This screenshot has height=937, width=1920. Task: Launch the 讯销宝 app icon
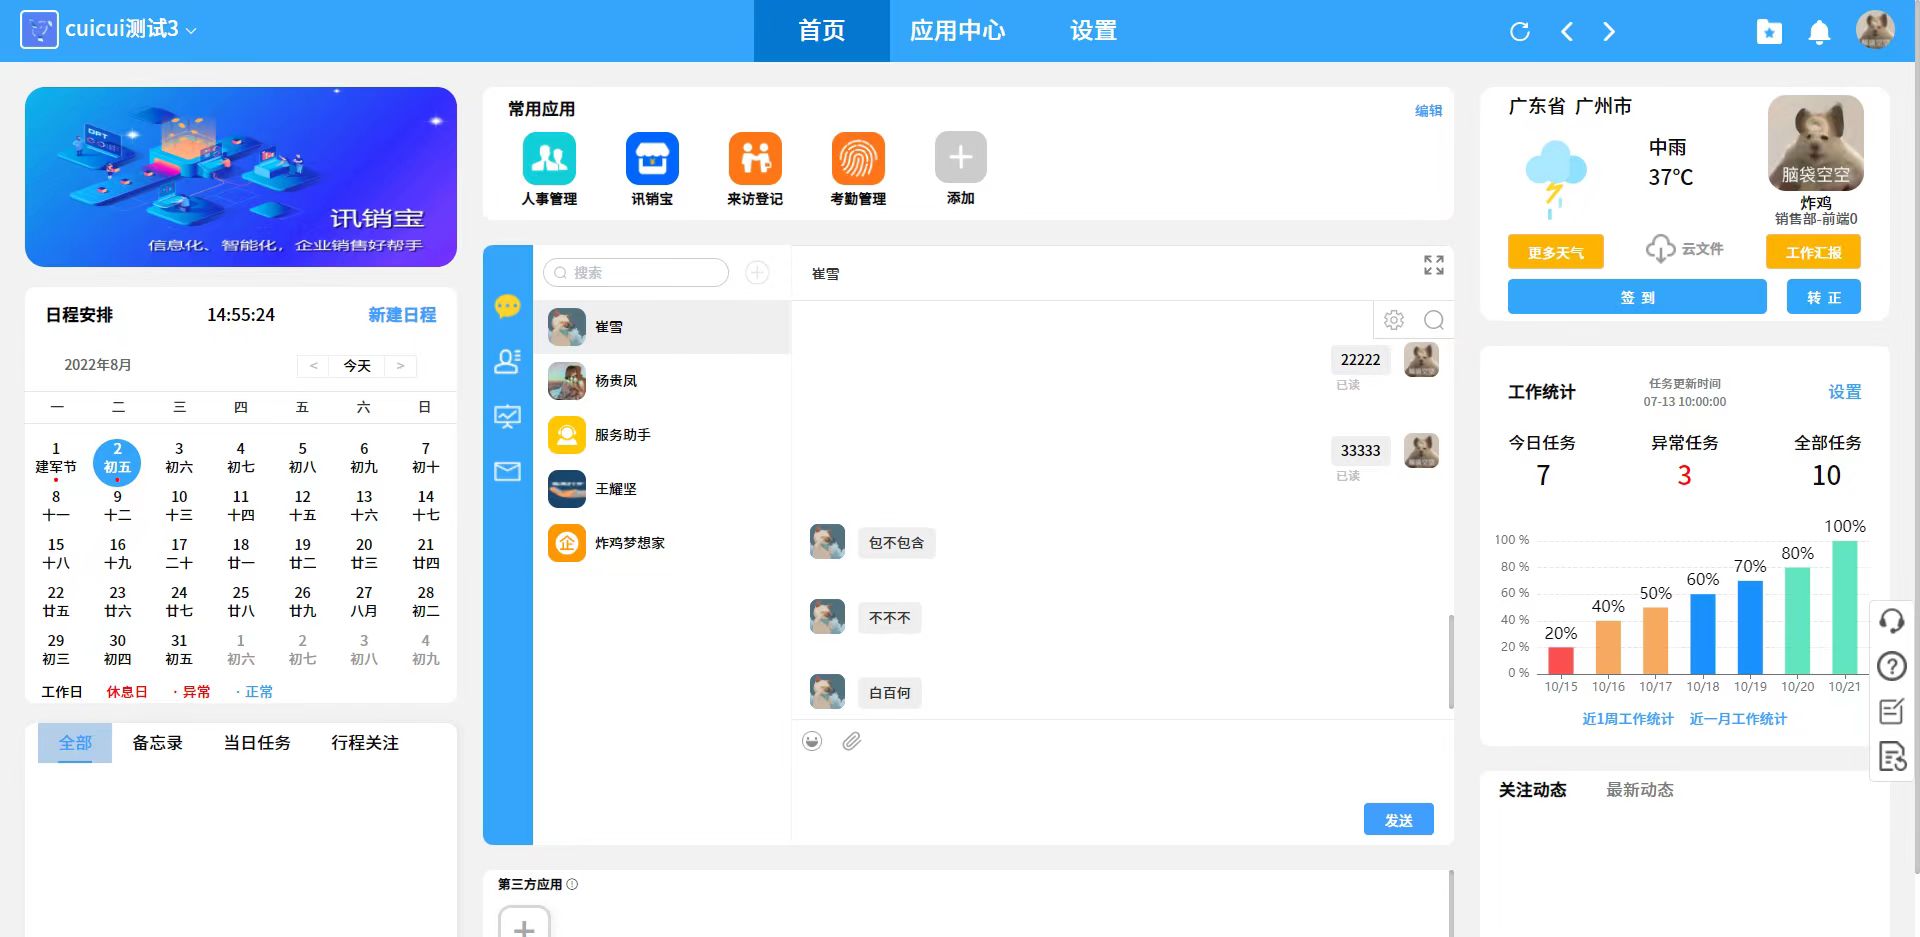pos(652,158)
